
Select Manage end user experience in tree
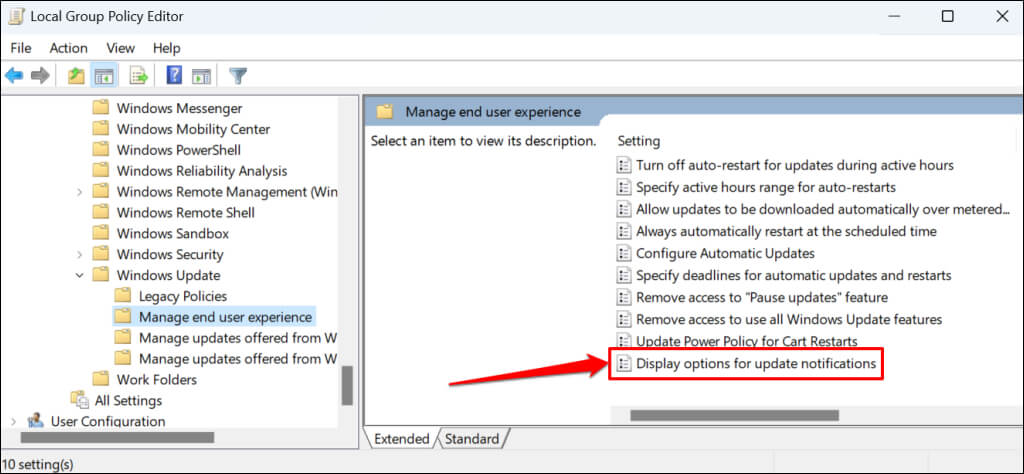tap(225, 317)
